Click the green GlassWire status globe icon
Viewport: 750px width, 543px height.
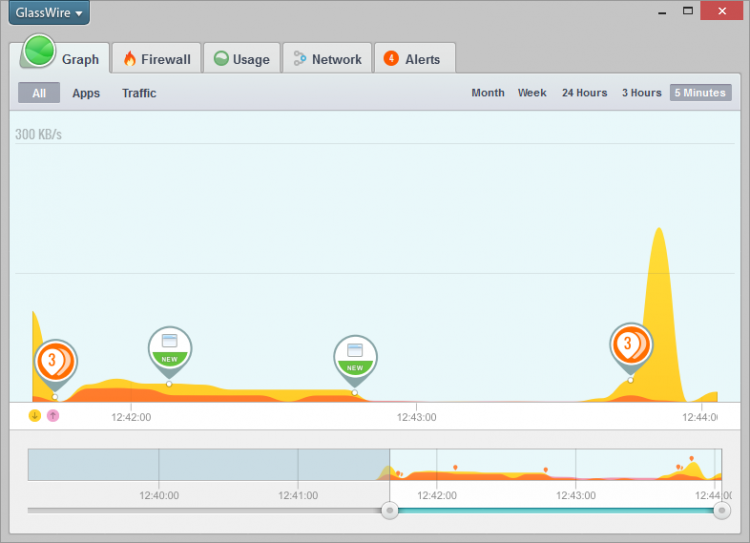coord(39,51)
